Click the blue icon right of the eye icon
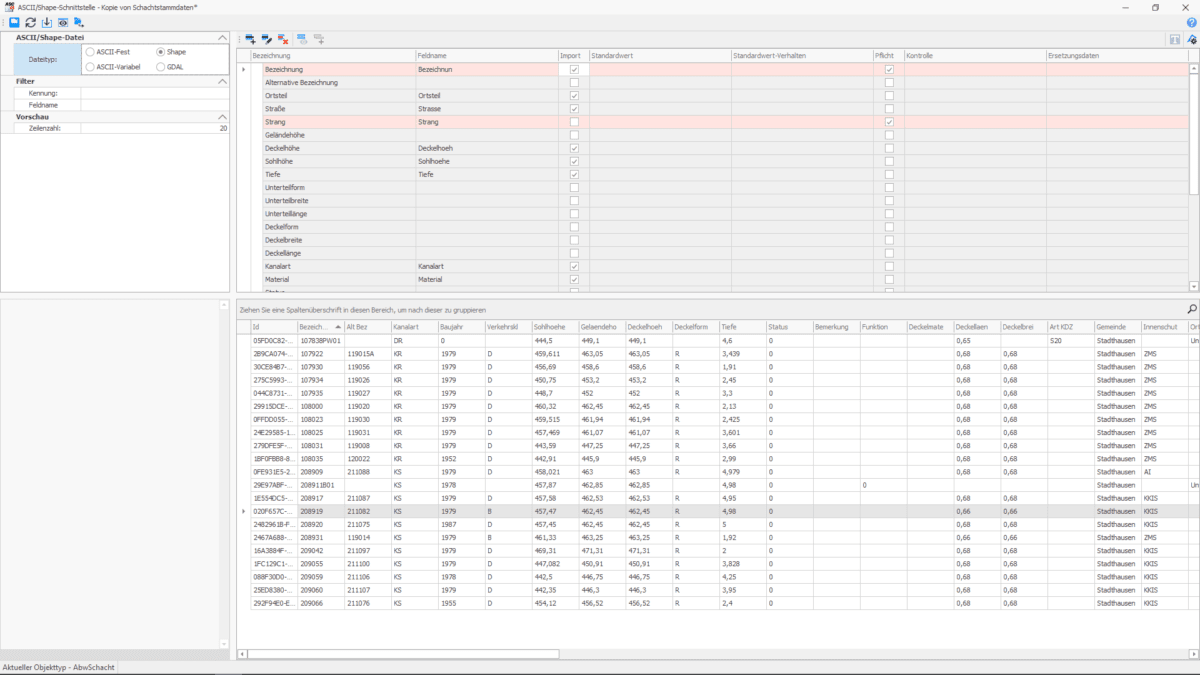This screenshot has height=675, width=1200. (x=78, y=22)
